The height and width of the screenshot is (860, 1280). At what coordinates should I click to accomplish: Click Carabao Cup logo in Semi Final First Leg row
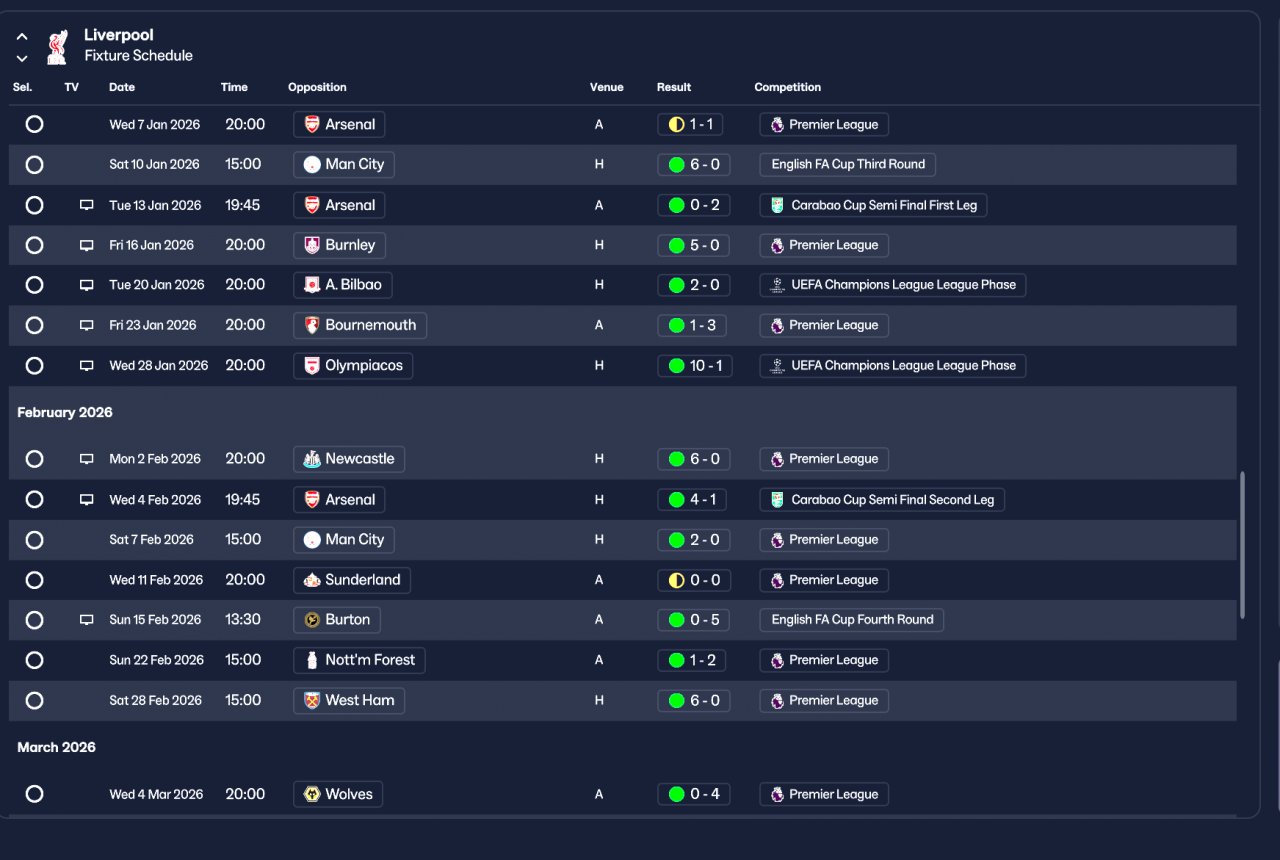point(777,205)
